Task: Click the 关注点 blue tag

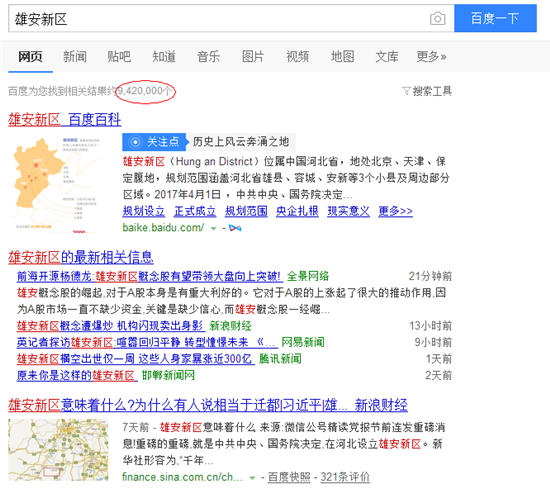Action: pyautogui.click(x=154, y=142)
